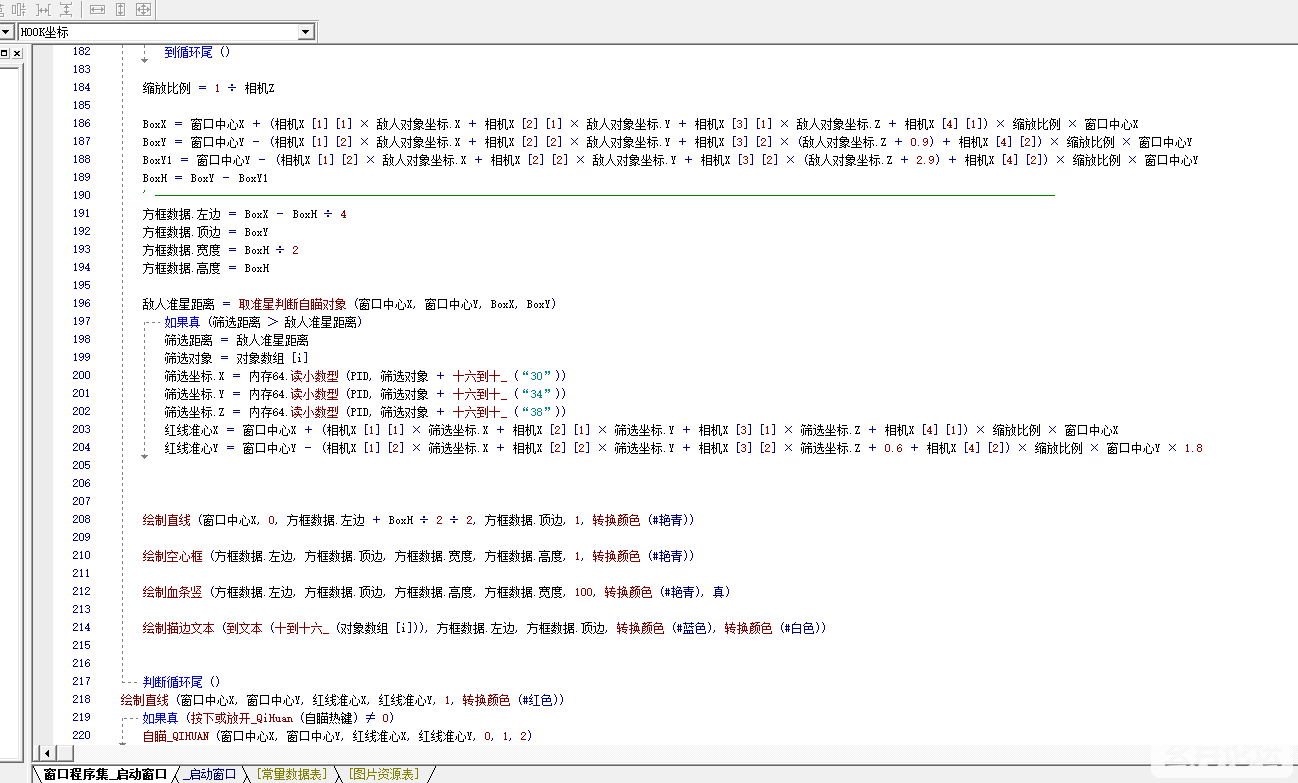The width and height of the screenshot is (1298, 783).
Task: Click the BoxH = BoxY - BoxY1 line
Action: coord(205,178)
